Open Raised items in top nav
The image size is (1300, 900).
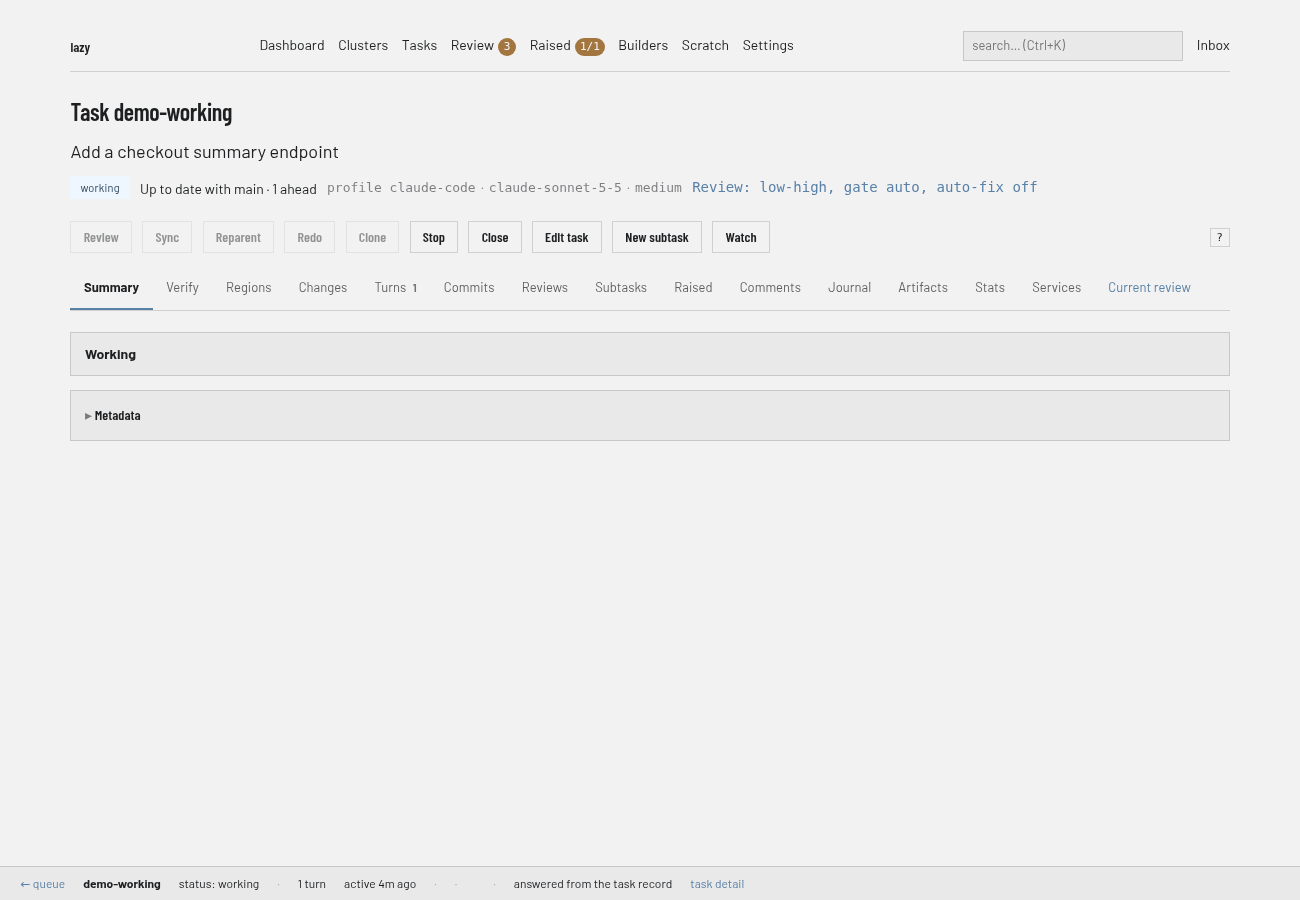[567, 45]
